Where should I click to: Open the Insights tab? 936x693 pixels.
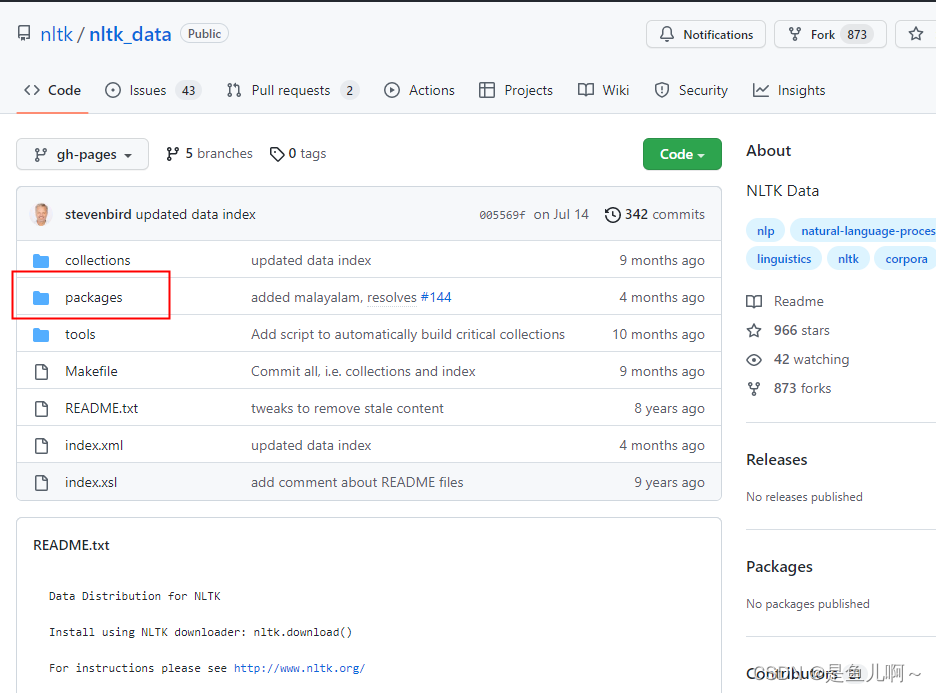click(x=789, y=90)
